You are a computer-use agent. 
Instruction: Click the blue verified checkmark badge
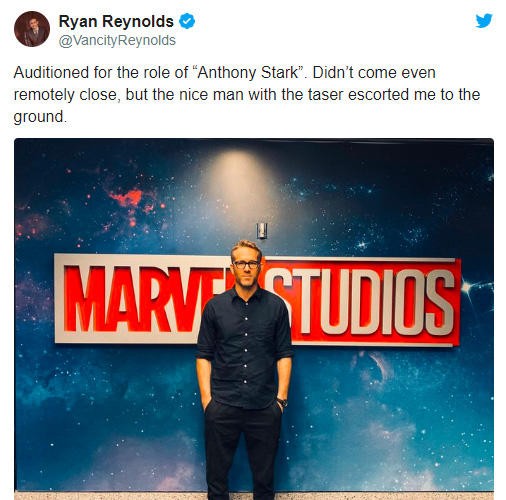187,21
